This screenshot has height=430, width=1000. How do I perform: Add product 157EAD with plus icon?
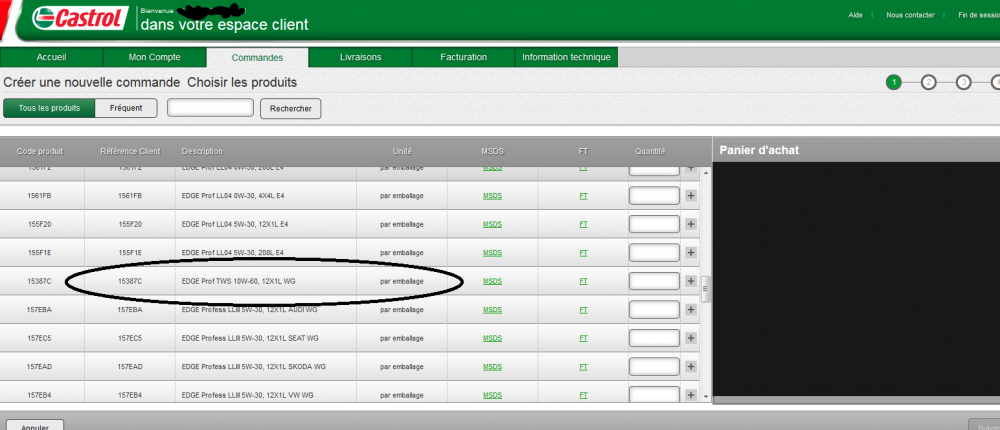pos(690,367)
